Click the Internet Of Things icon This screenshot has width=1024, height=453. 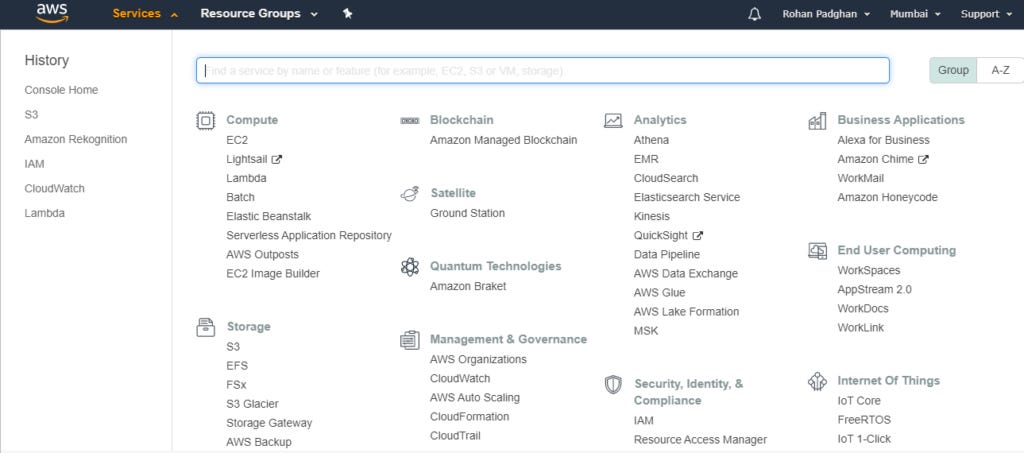[817, 381]
